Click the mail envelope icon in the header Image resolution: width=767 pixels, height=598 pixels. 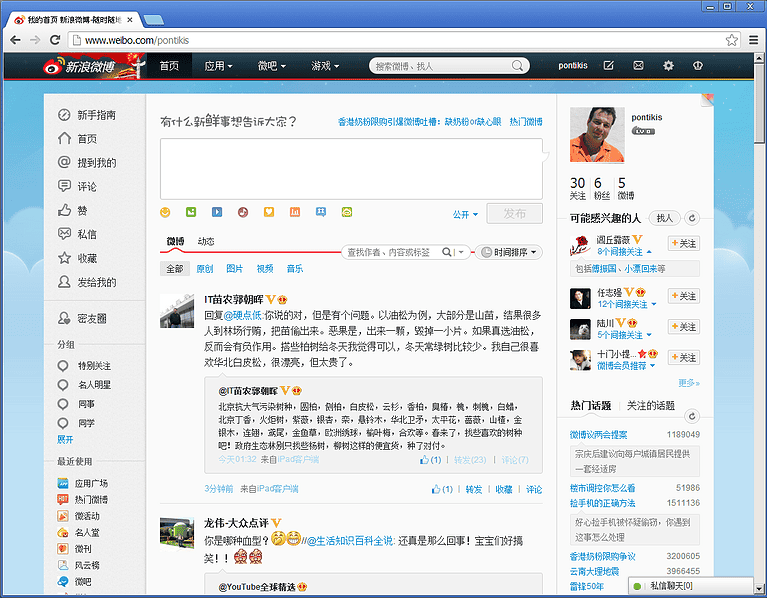638,66
